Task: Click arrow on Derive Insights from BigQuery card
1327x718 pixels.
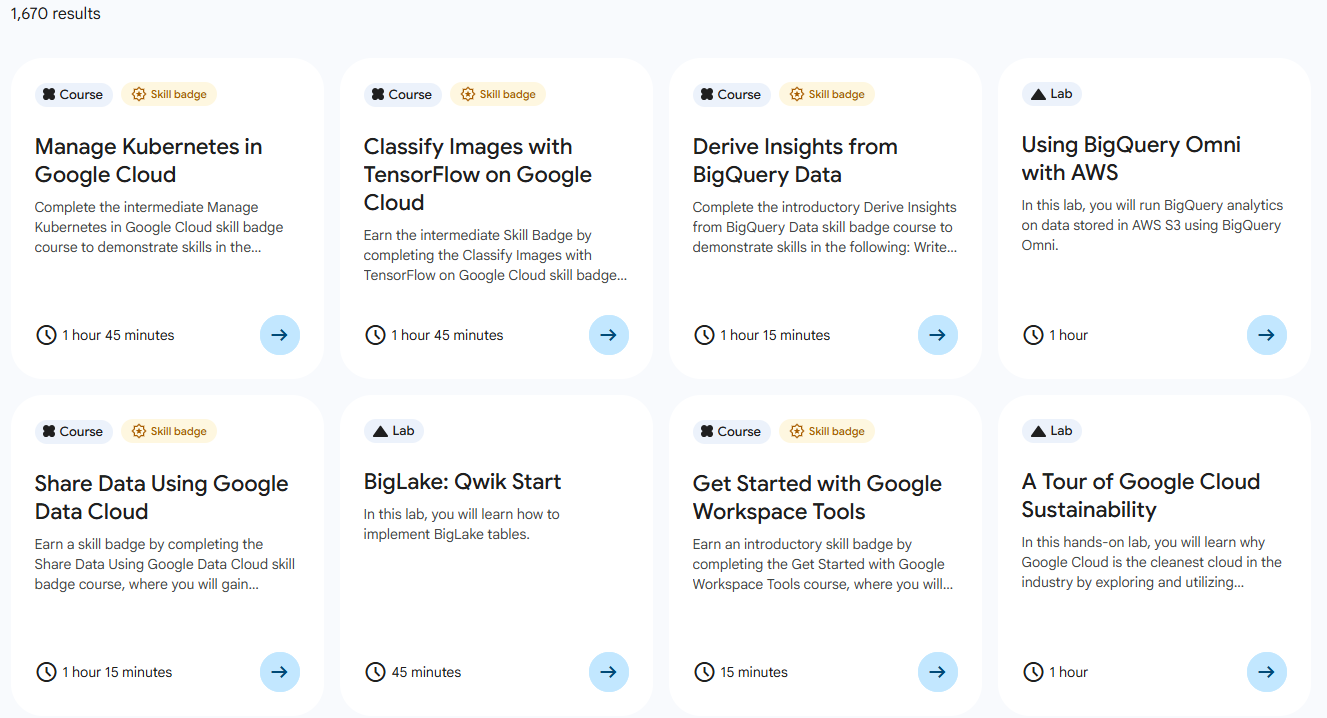Action: coord(937,335)
